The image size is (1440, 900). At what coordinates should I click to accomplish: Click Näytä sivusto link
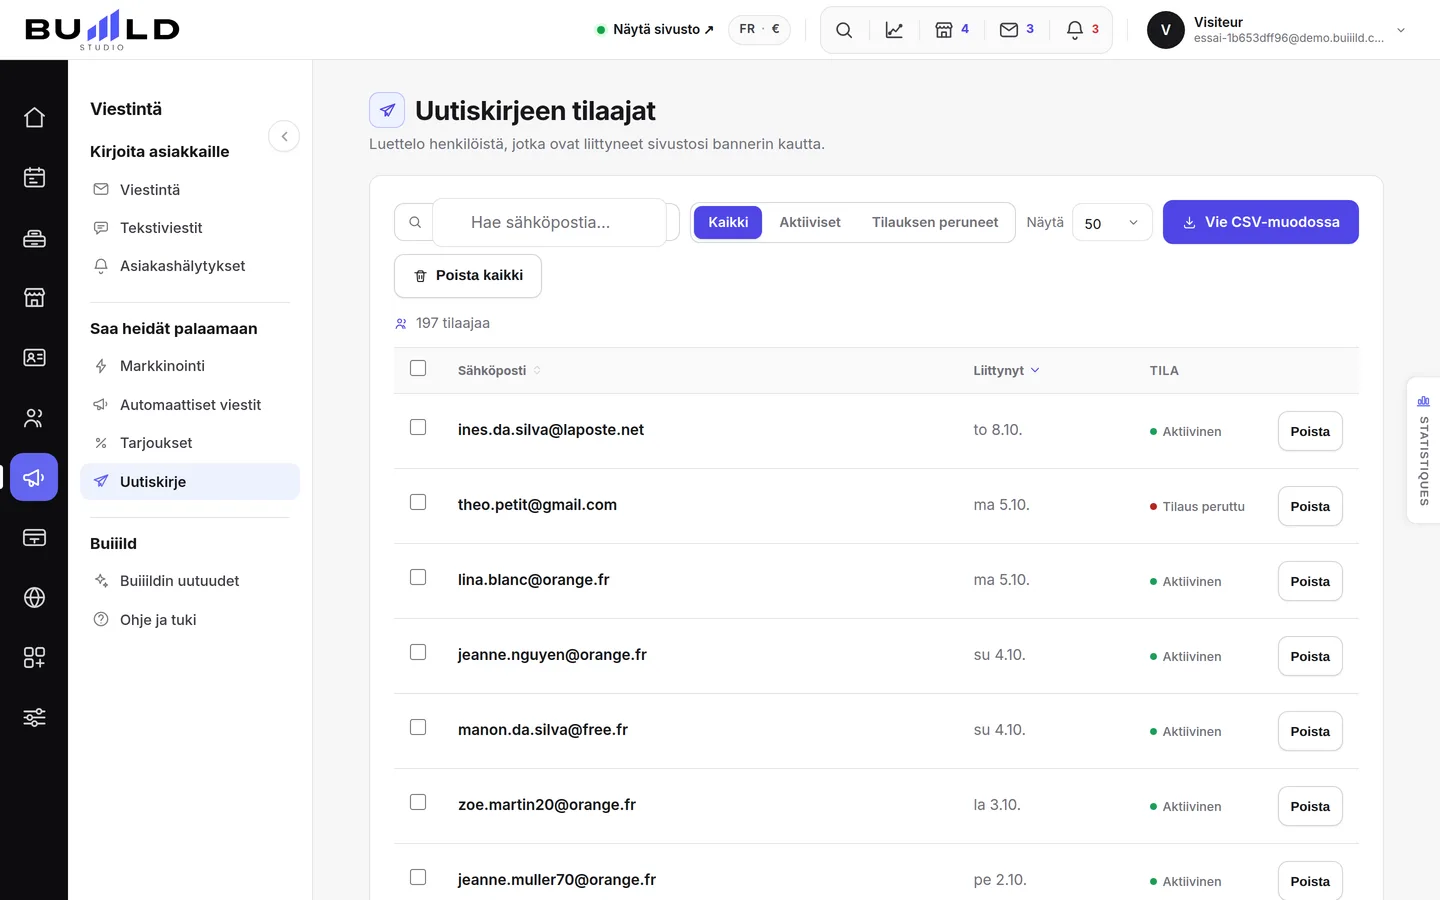(x=655, y=29)
